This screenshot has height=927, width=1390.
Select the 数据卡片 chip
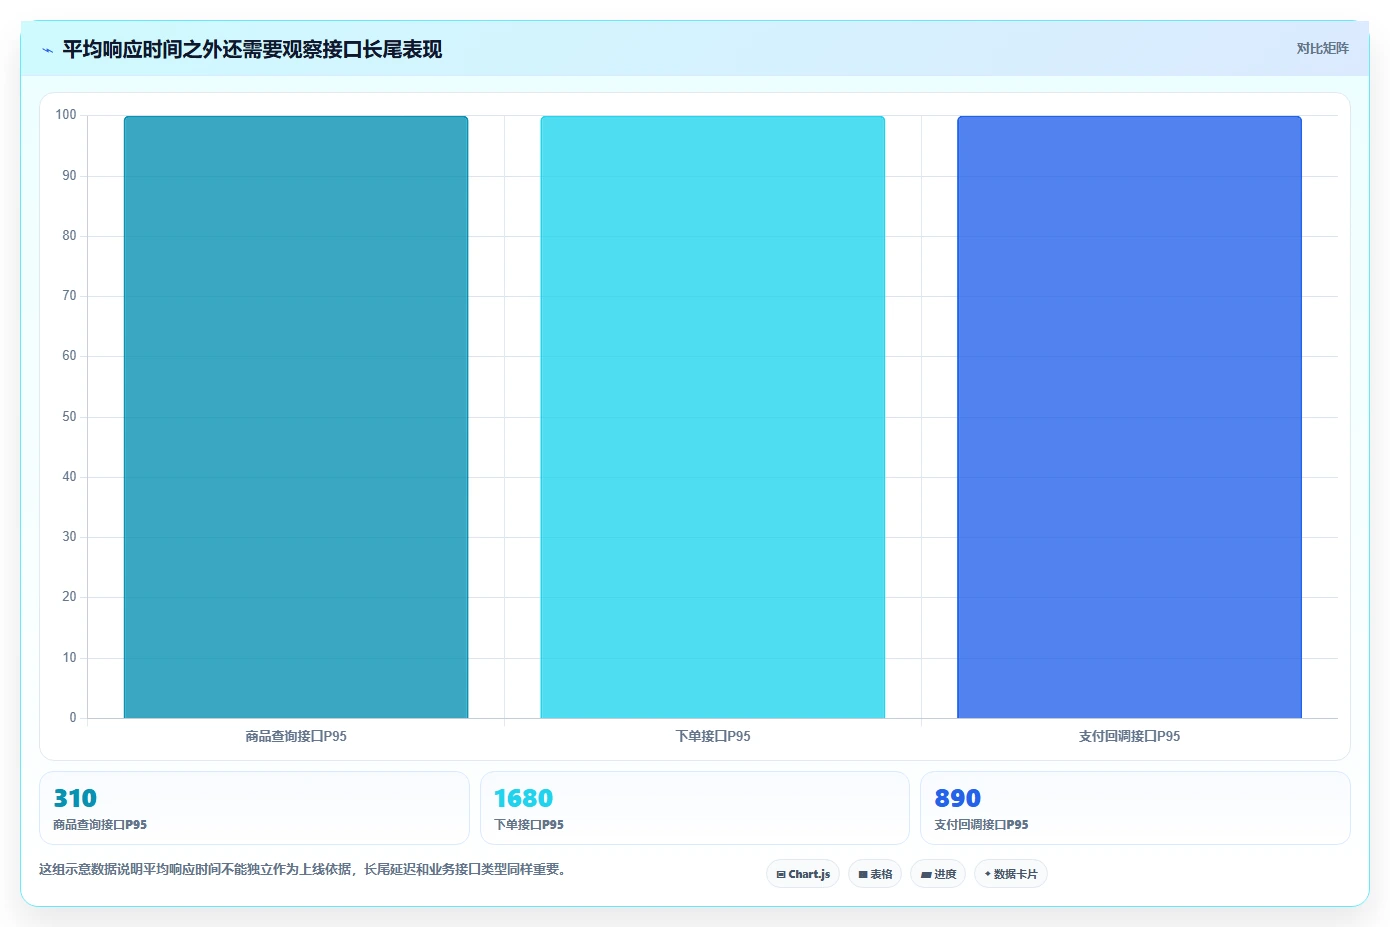(1011, 874)
